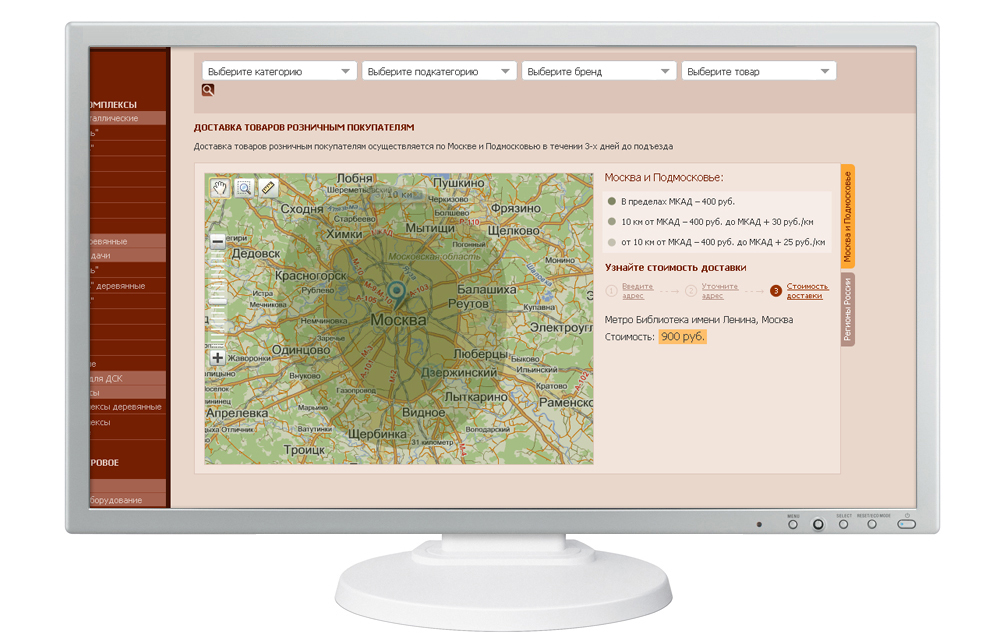Screen dimensions: 1000x636
Task: Click the 'Люберцы' label on the map
Action: coord(481,353)
